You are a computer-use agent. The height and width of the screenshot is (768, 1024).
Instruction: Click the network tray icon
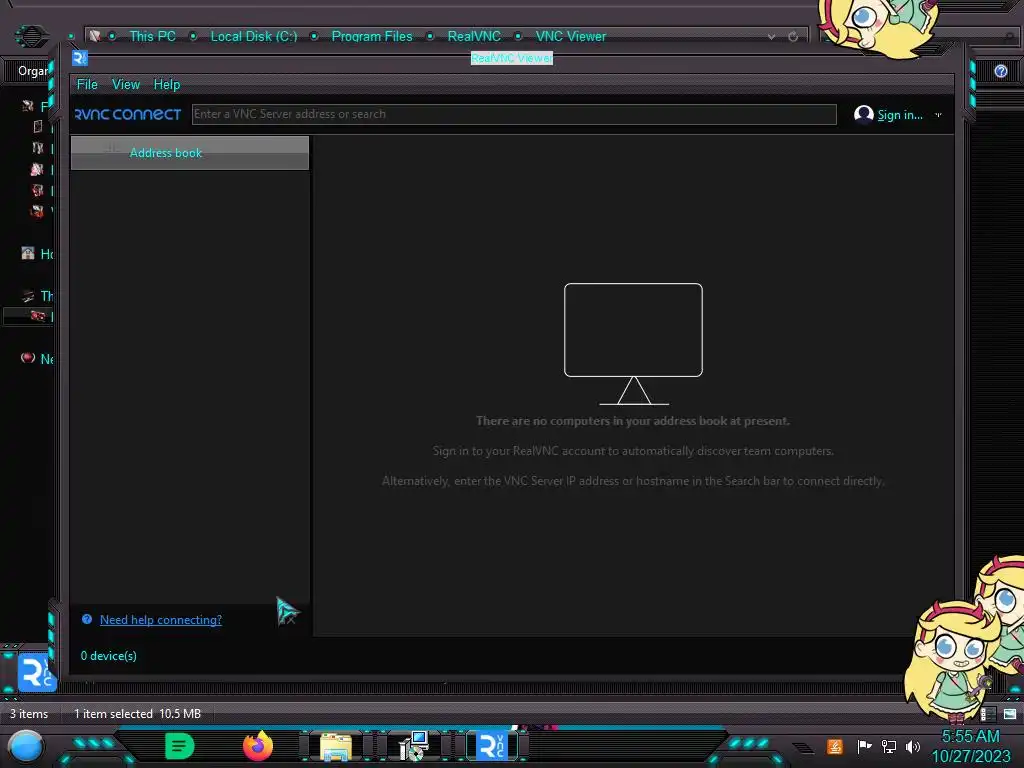pos(889,746)
